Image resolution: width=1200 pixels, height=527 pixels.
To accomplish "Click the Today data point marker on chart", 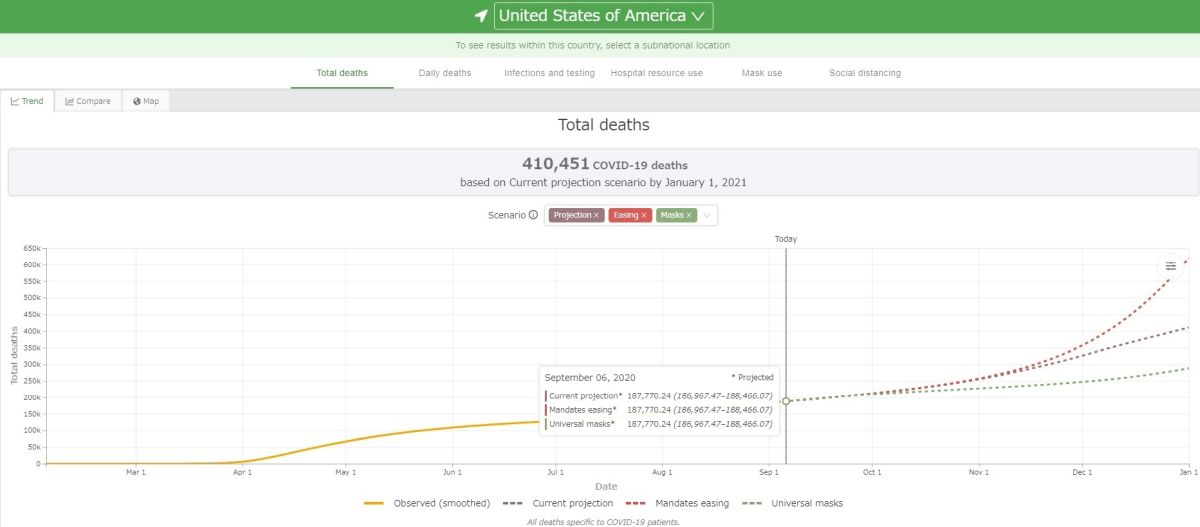I will 786,400.
